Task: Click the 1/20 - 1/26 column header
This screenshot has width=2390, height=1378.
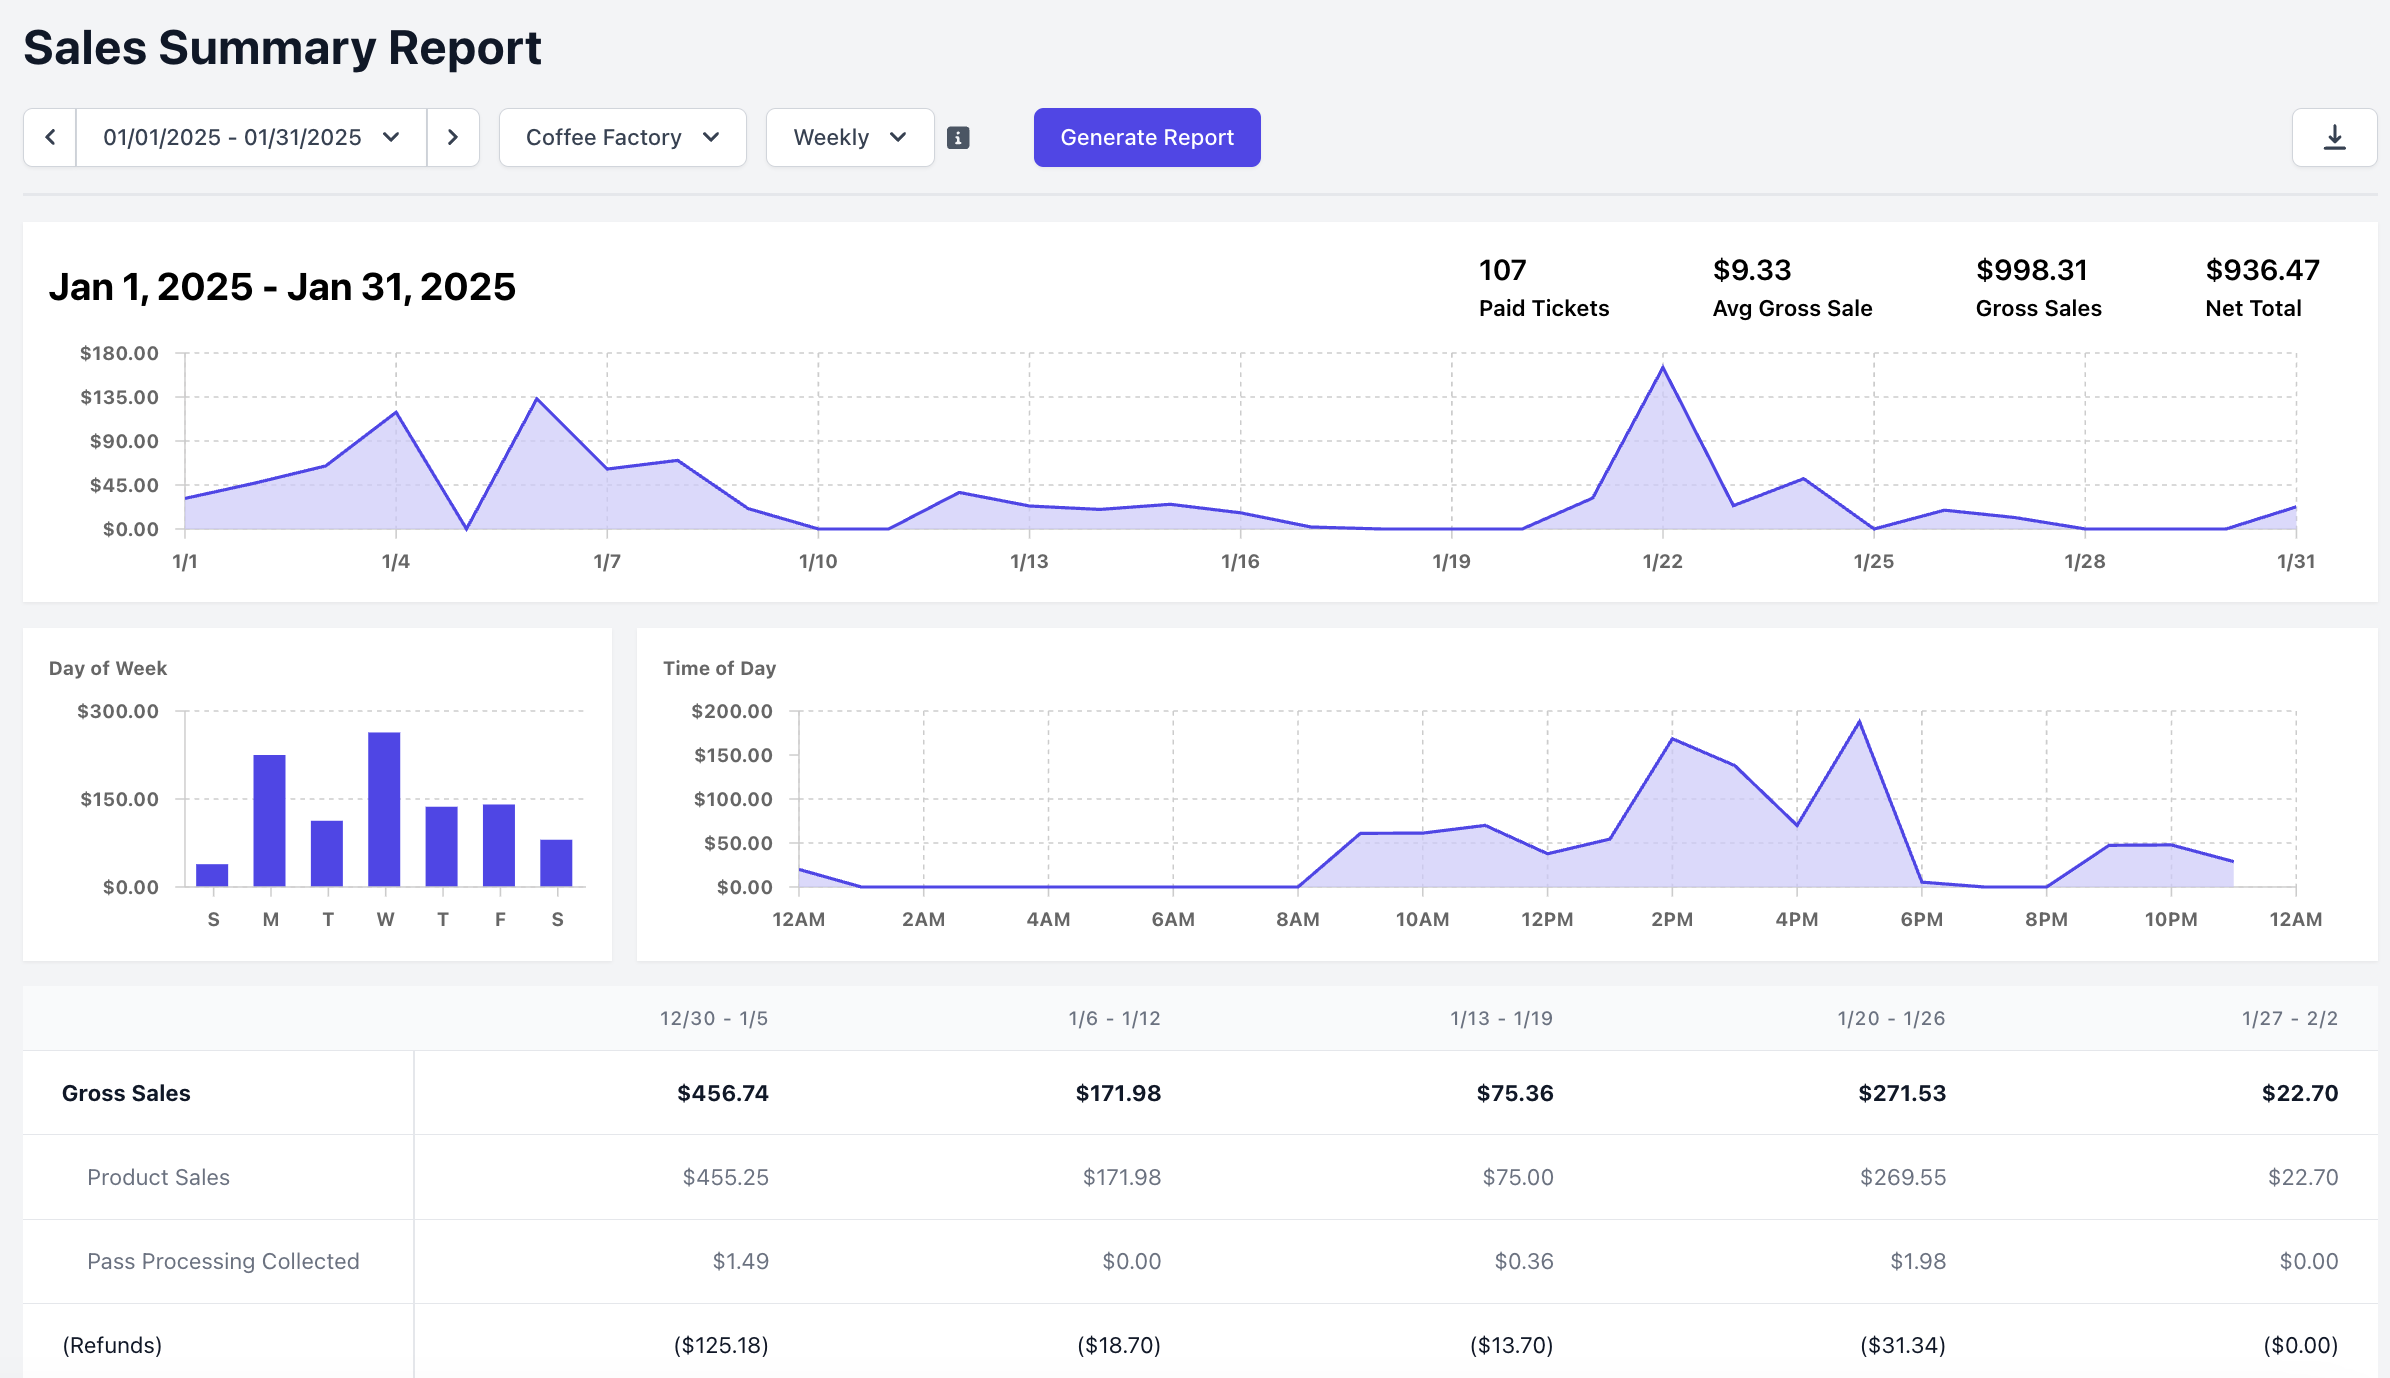Action: point(1890,1018)
